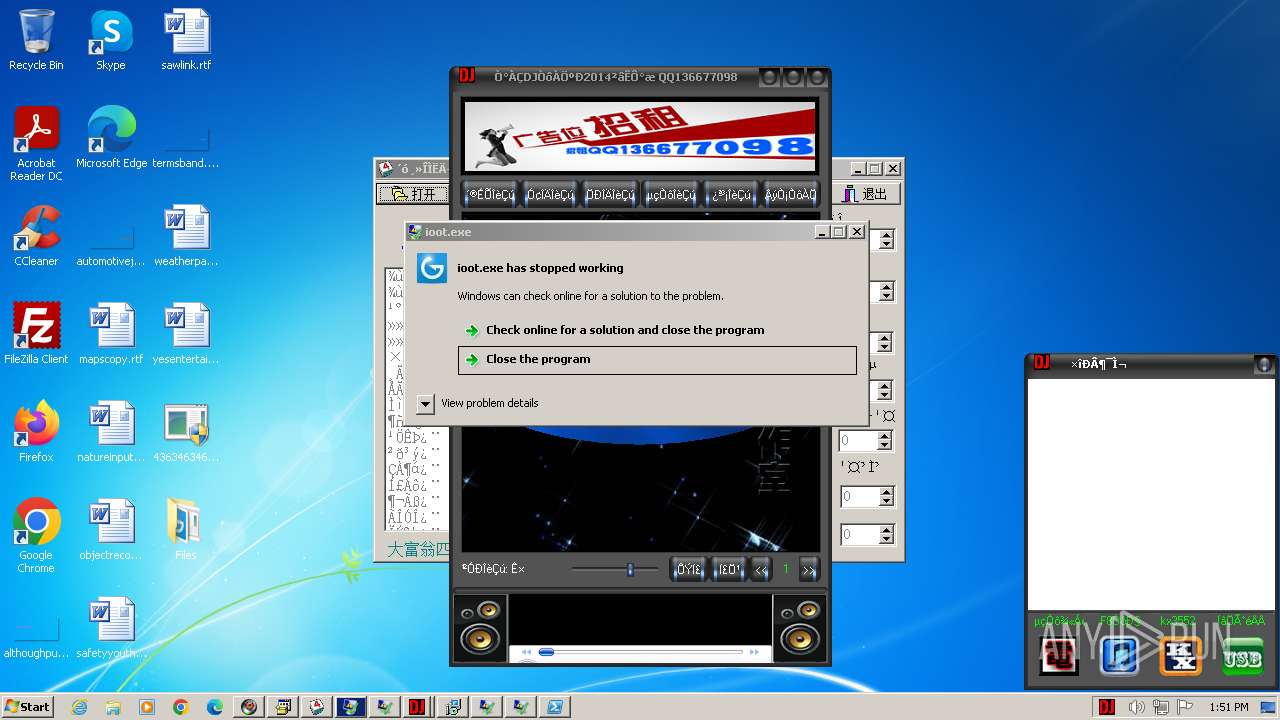Click the KX icon in small DJ window
Screen dimensions: 1280x720
[x=1180, y=657]
